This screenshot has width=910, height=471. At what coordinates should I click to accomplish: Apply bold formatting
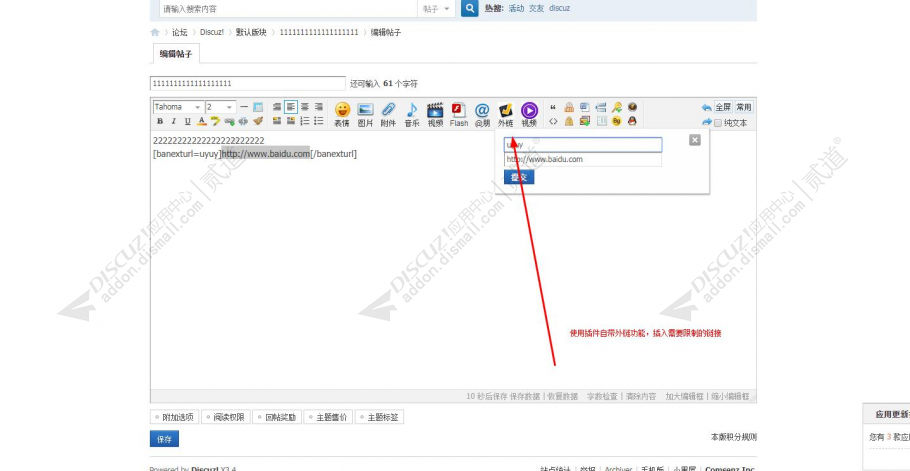click(x=160, y=121)
